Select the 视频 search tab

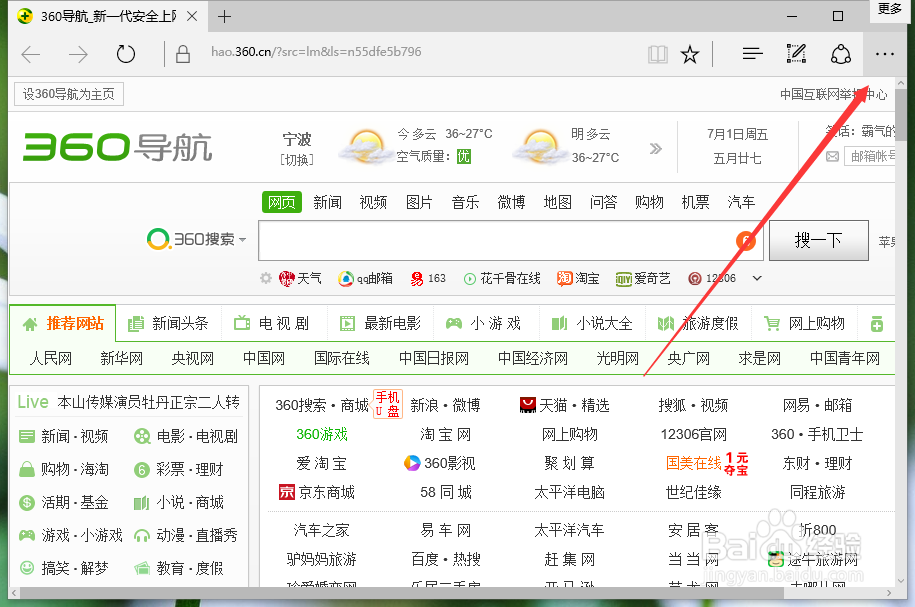coord(373,202)
